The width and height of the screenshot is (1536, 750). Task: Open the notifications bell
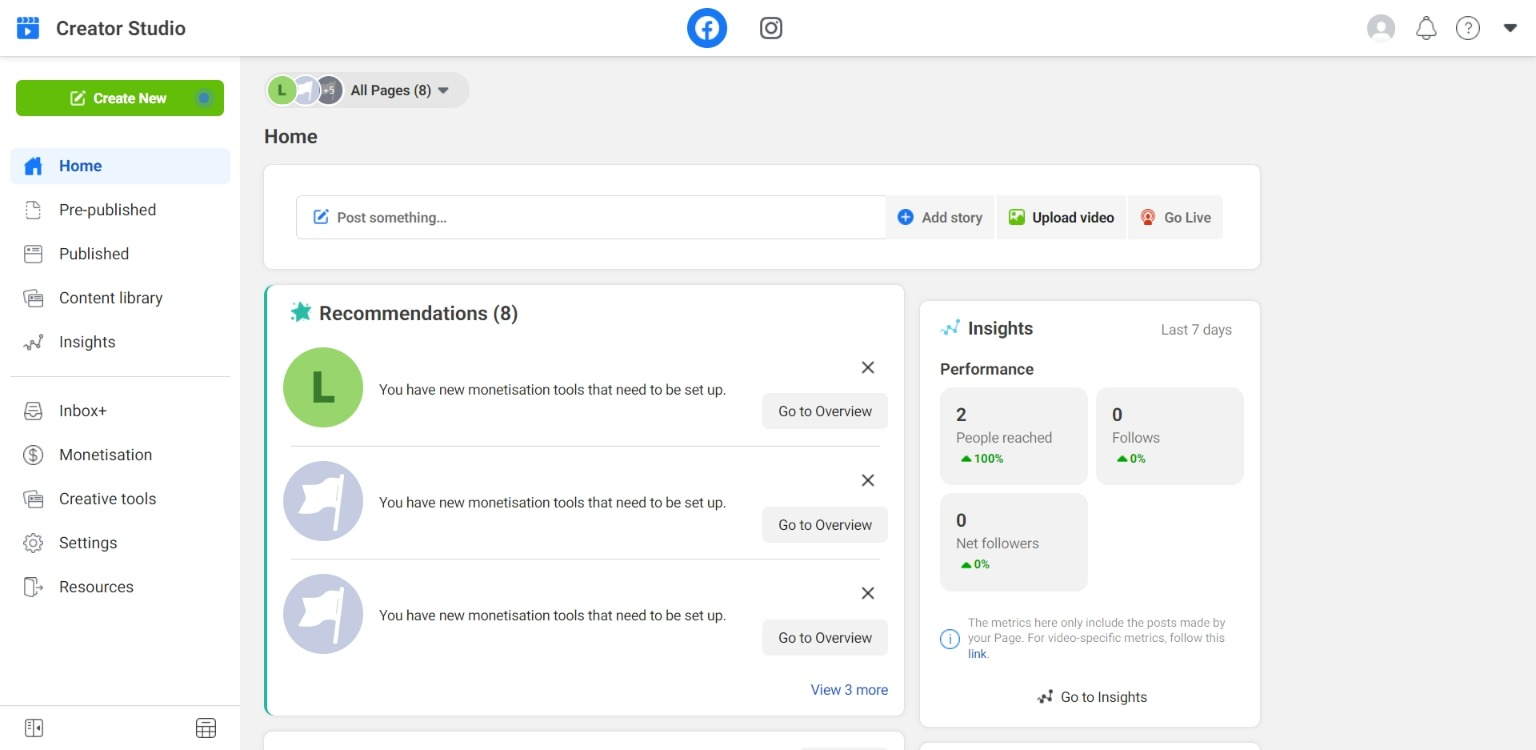(x=1427, y=28)
